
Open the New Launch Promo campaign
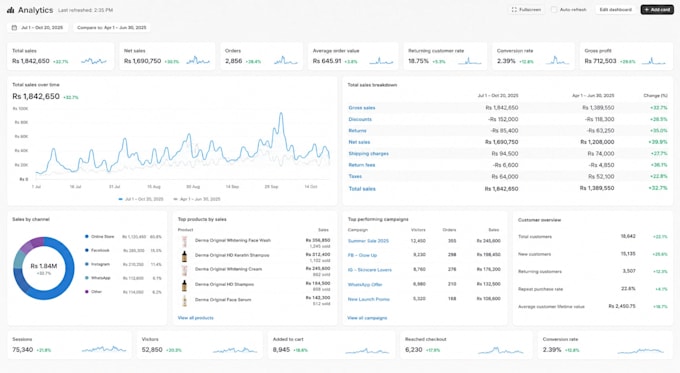(x=369, y=299)
